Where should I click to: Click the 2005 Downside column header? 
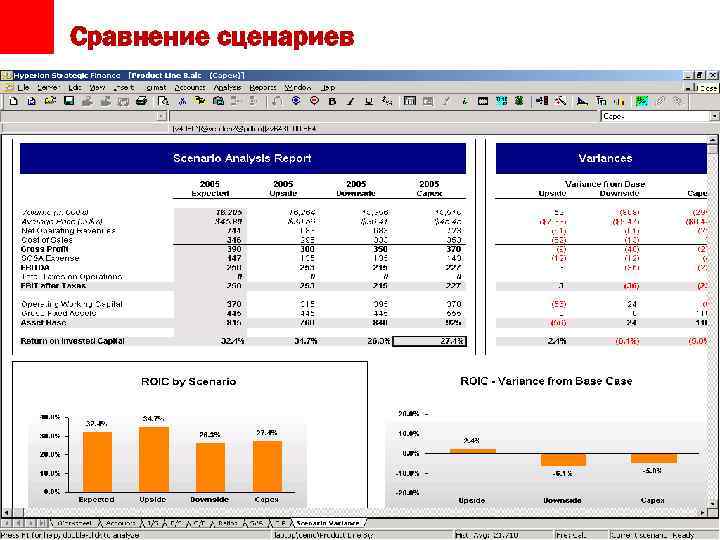point(356,189)
